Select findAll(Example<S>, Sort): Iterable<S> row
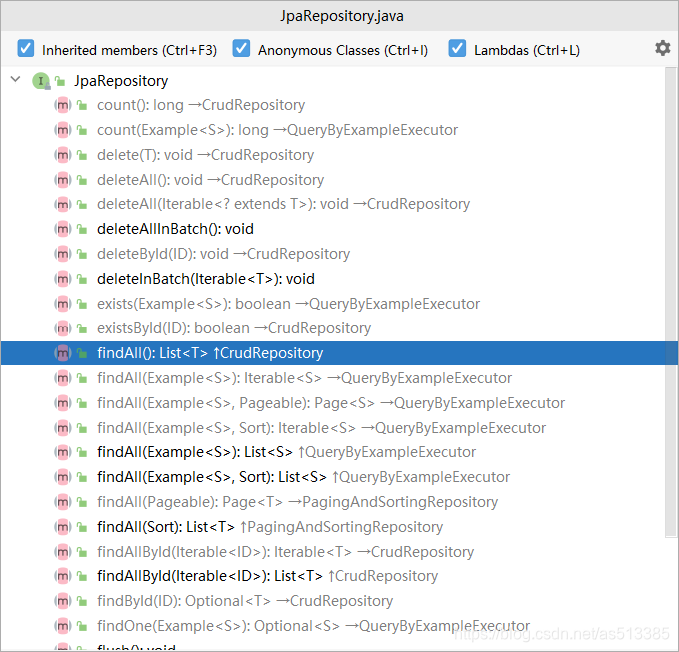 tap(333, 428)
